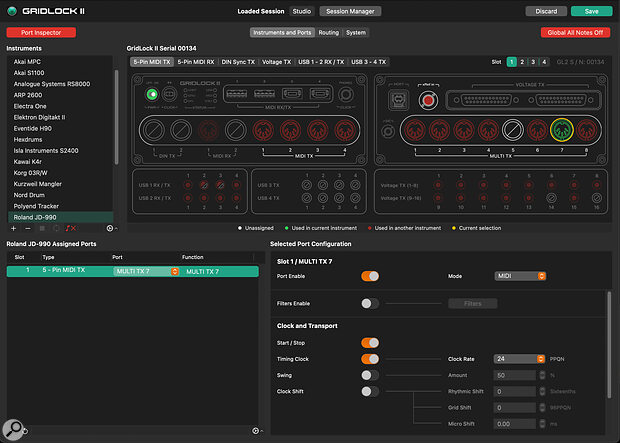Viewport: 620px width, 443px height.
Task: Select MIDI RX 2 port on device
Action: pos(236,130)
